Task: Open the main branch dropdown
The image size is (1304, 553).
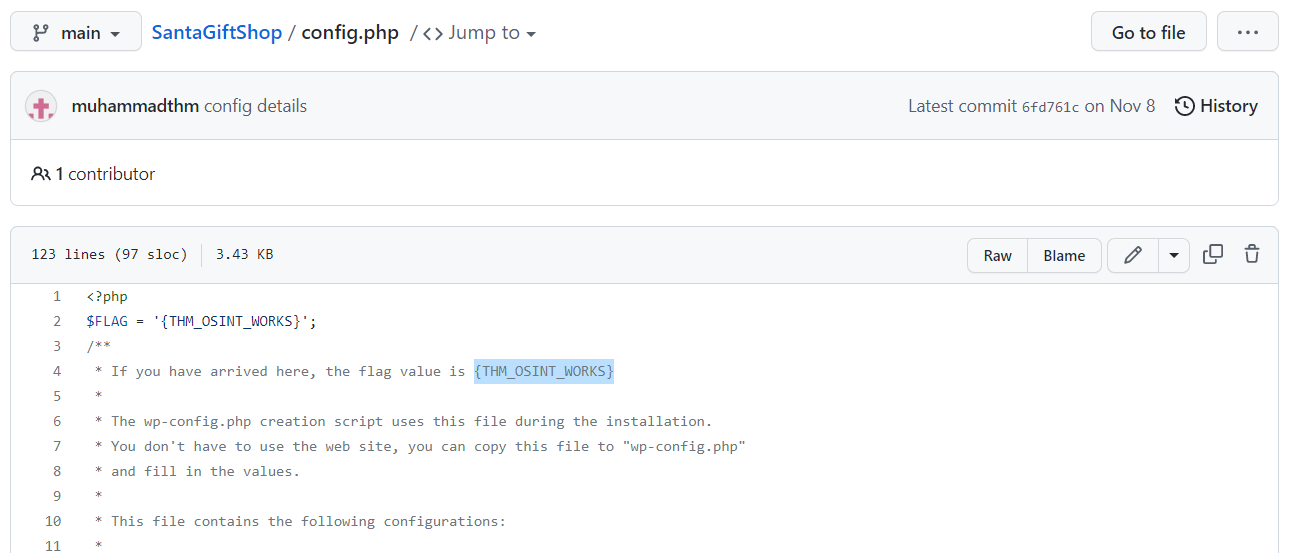Action: click(76, 32)
